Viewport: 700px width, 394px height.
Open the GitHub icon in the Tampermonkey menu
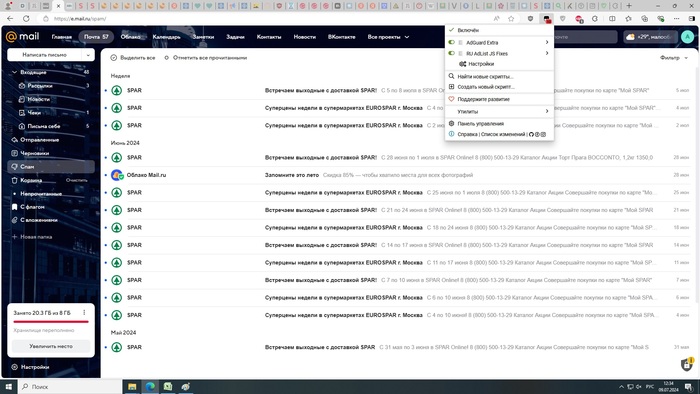click(531, 134)
